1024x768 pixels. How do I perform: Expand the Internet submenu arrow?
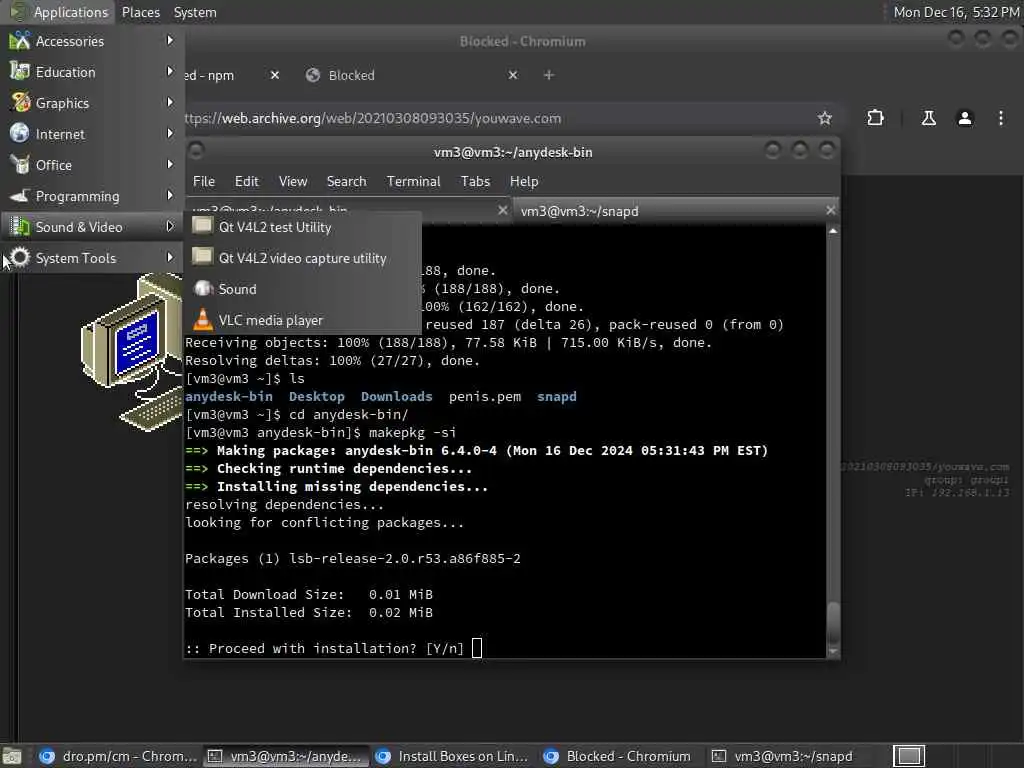170,133
